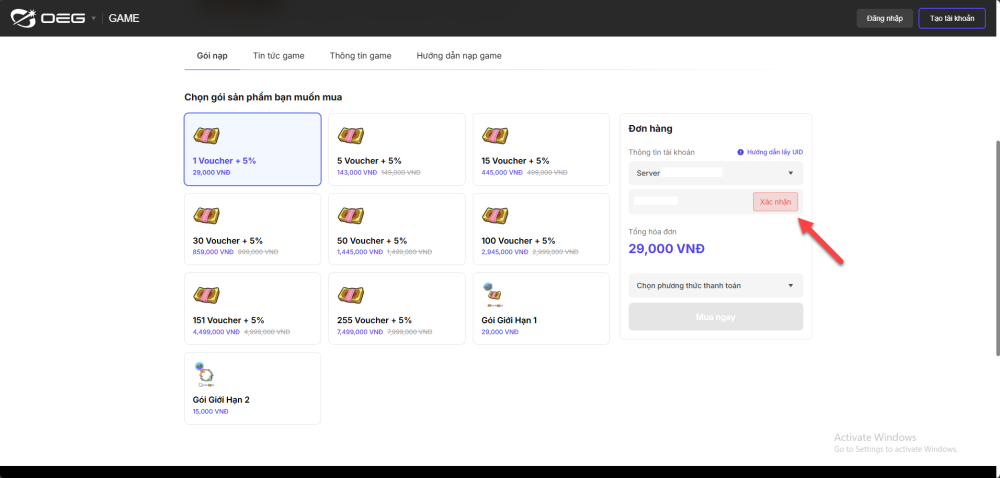Click the info icon beside Hướng dẫn lấy UID

(x=740, y=152)
